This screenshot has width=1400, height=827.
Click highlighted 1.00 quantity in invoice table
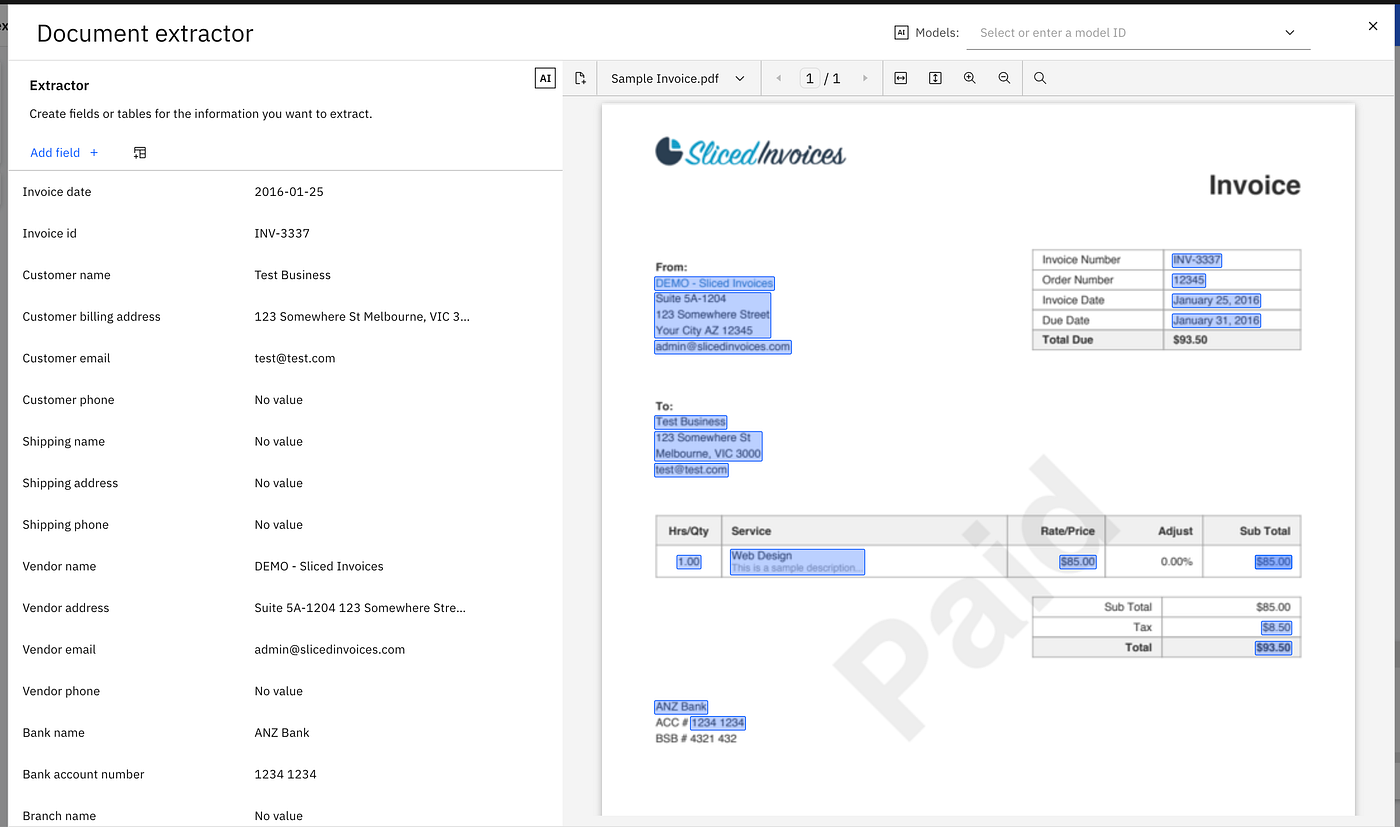pyautogui.click(x=689, y=562)
